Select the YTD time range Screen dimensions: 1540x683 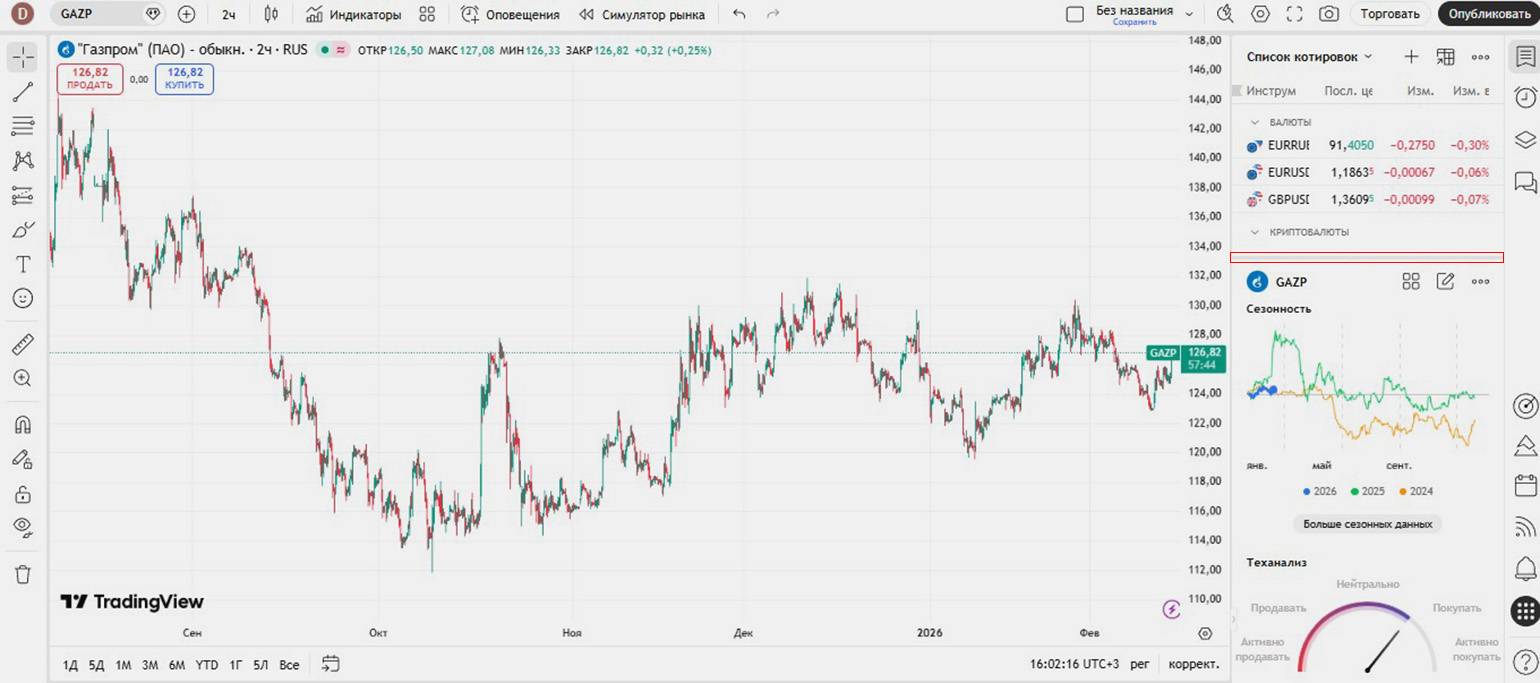pos(207,665)
